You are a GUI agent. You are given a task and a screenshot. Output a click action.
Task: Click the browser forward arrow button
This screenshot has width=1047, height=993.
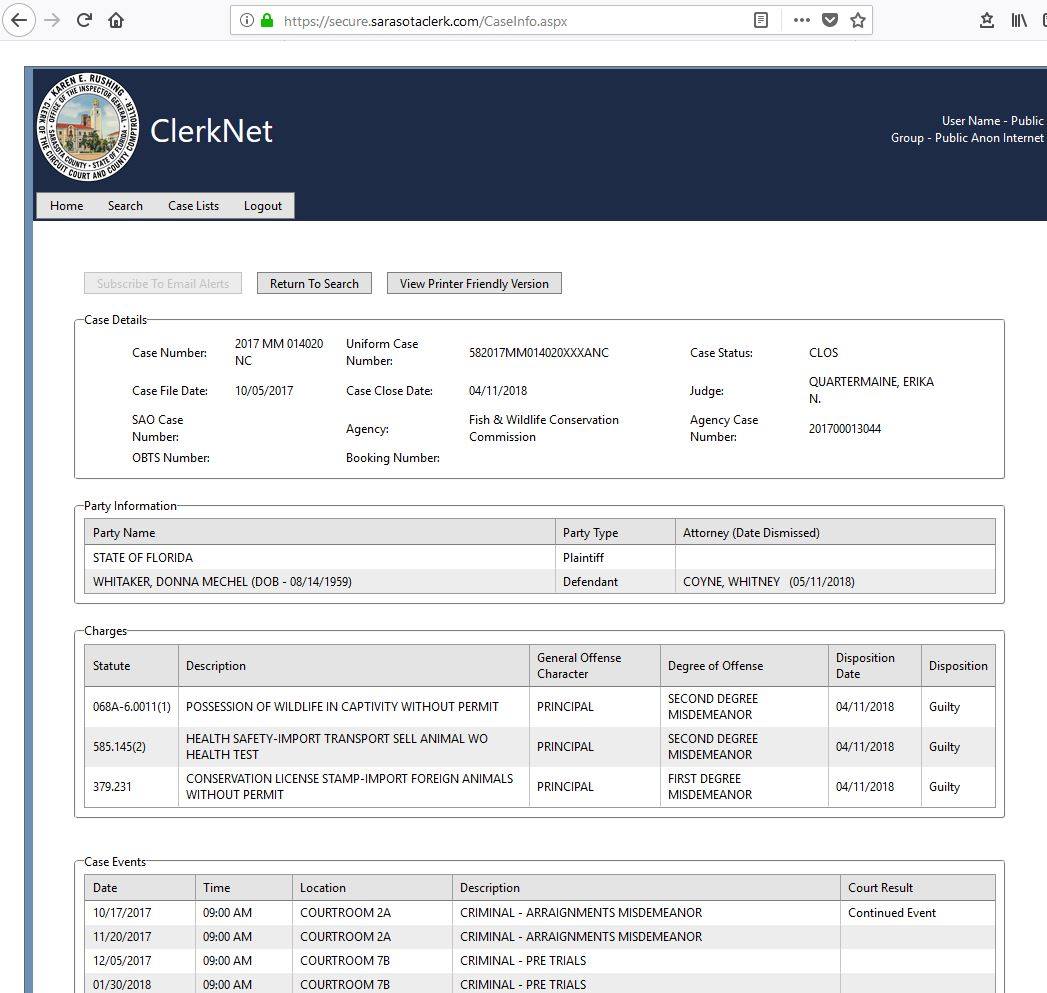tap(52, 20)
